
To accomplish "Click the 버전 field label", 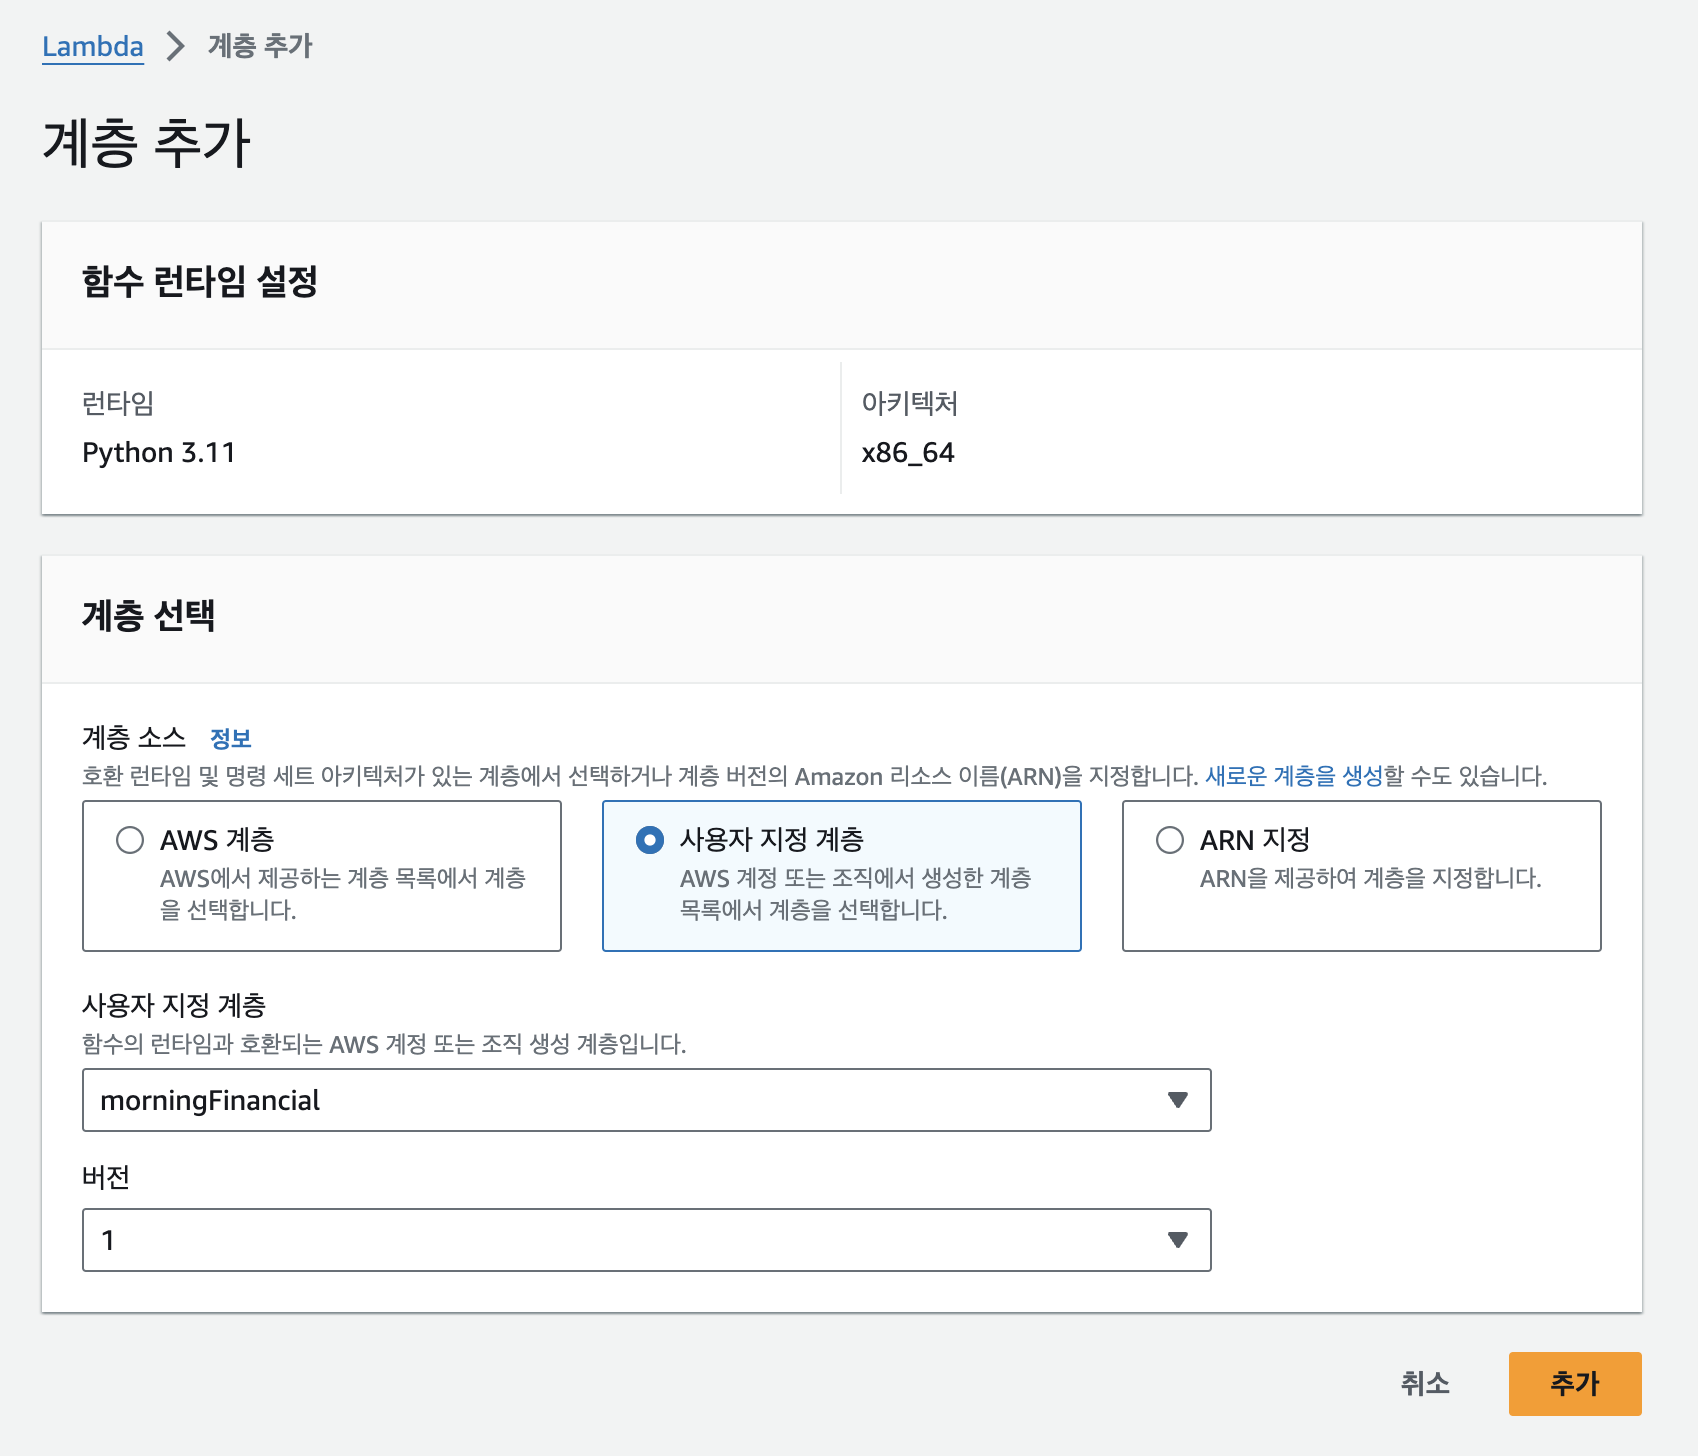I will tap(106, 1177).
